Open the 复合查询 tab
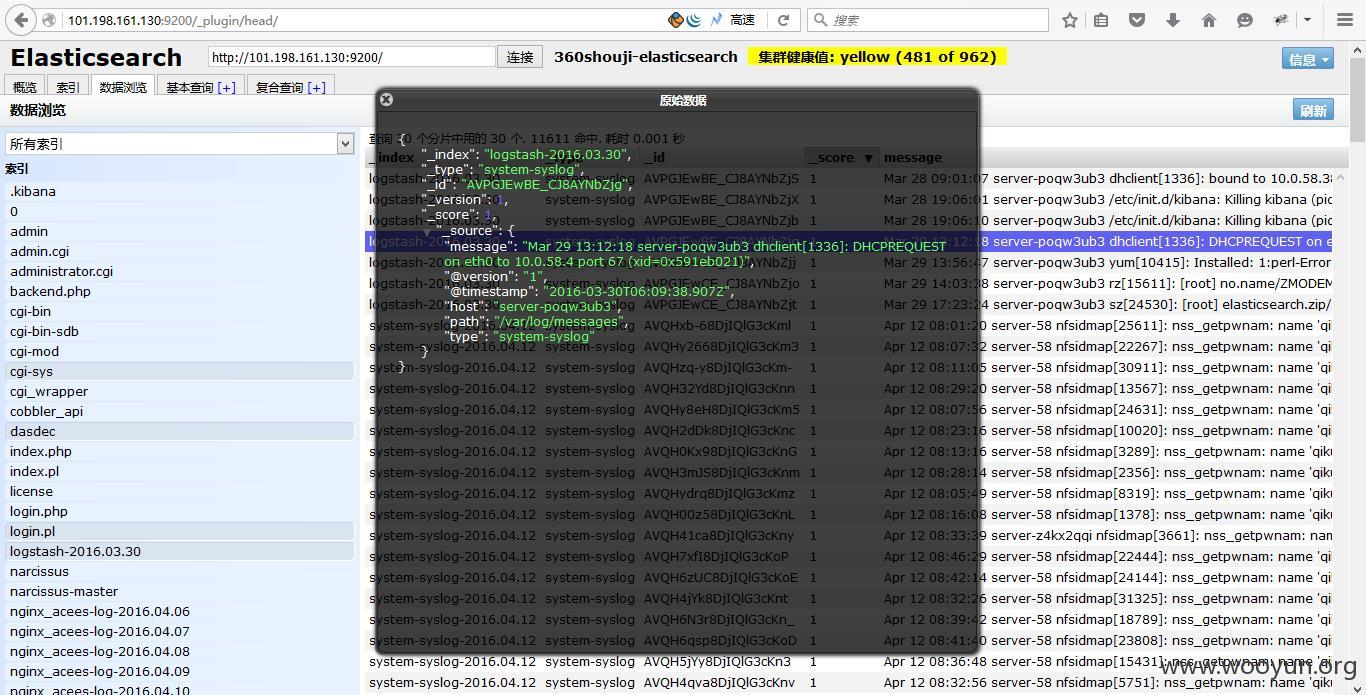The width and height of the screenshot is (1366, 695). click(x=279, y=88)
